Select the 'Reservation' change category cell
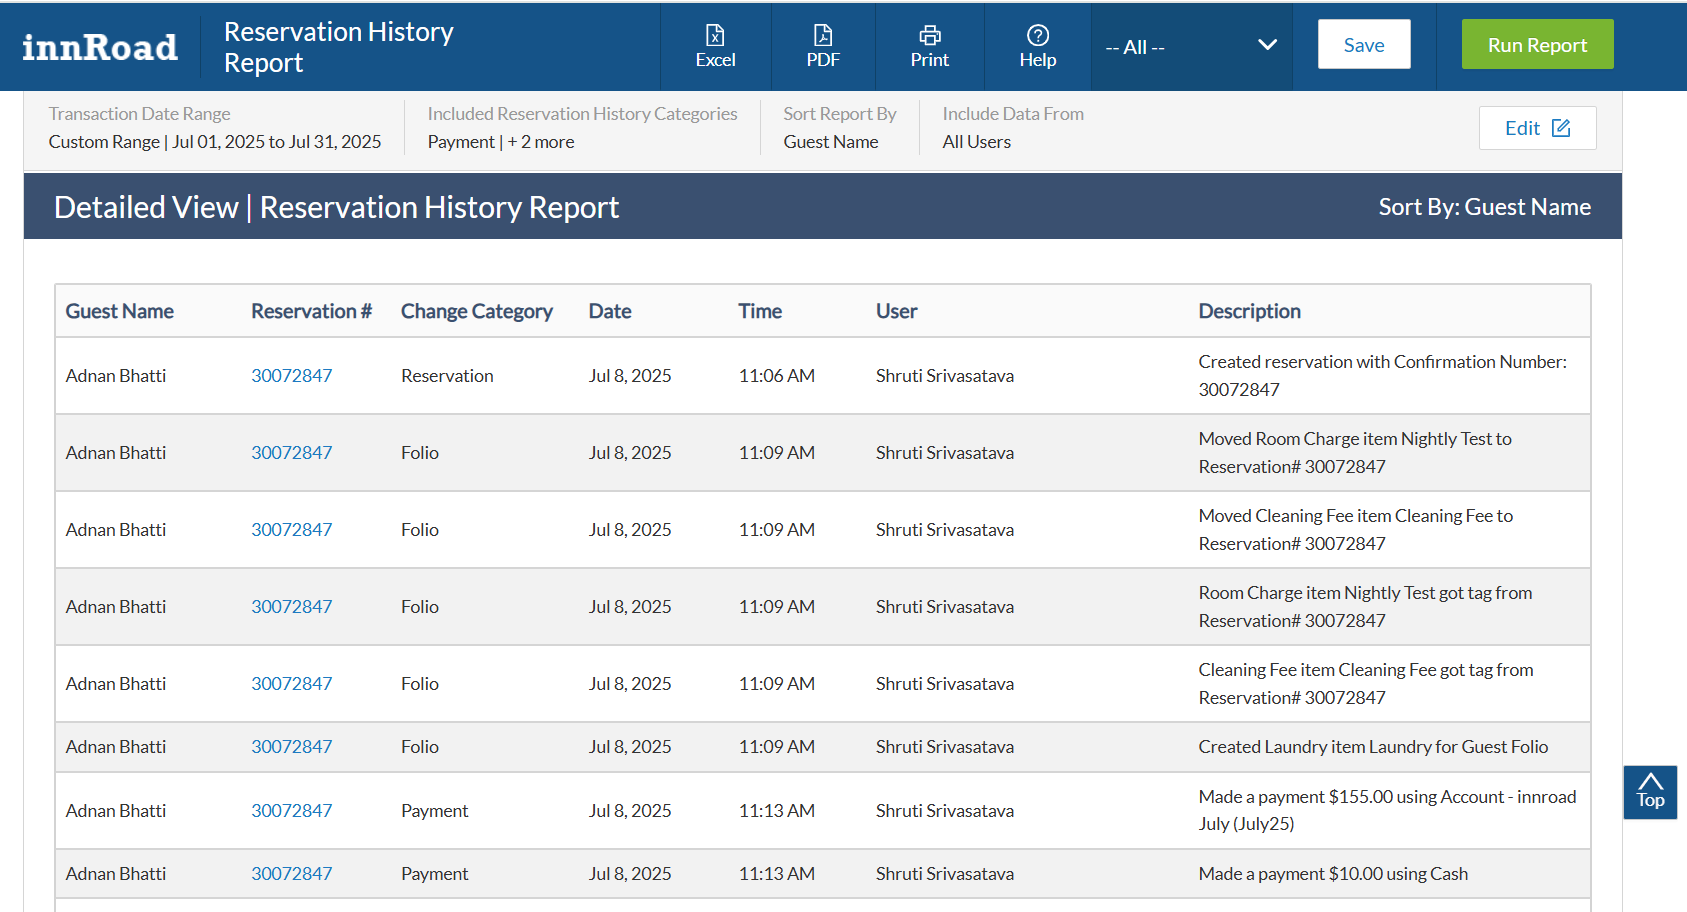 [447, 376]
